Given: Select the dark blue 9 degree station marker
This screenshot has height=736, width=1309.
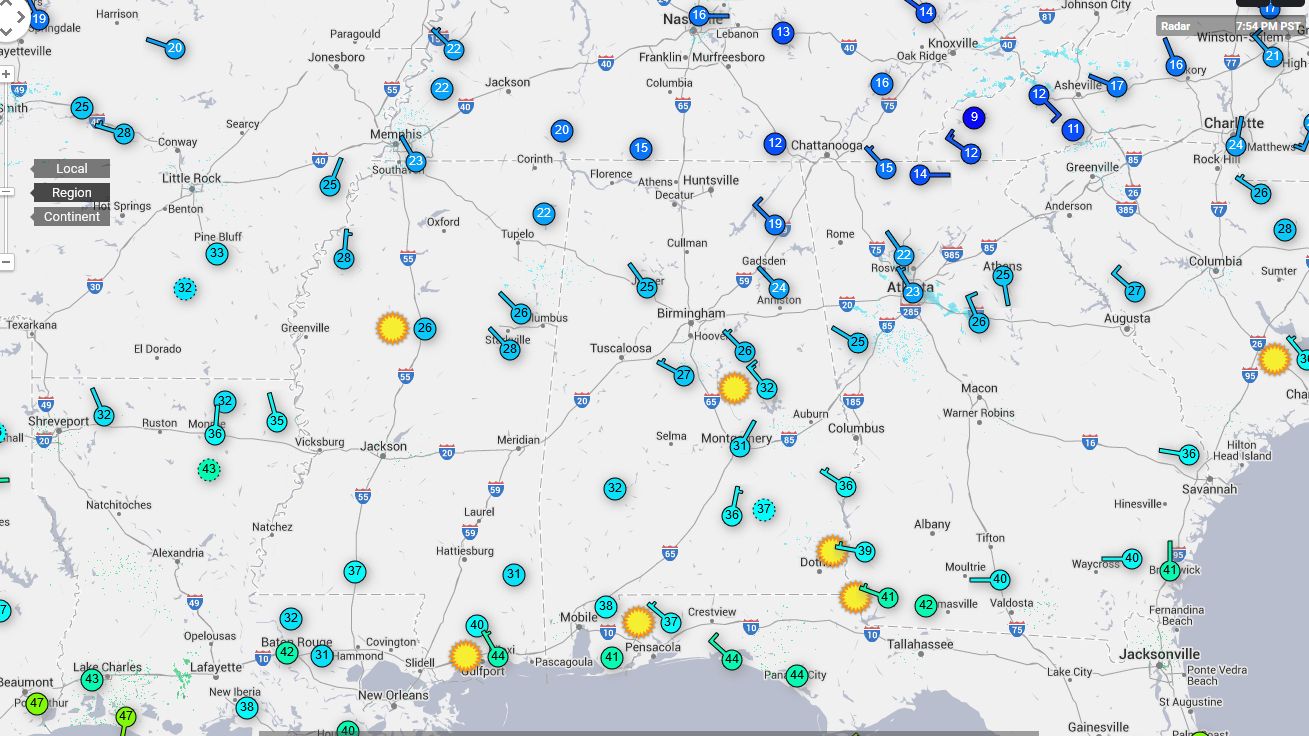Looking at the screenshot, I should point(972,118).
